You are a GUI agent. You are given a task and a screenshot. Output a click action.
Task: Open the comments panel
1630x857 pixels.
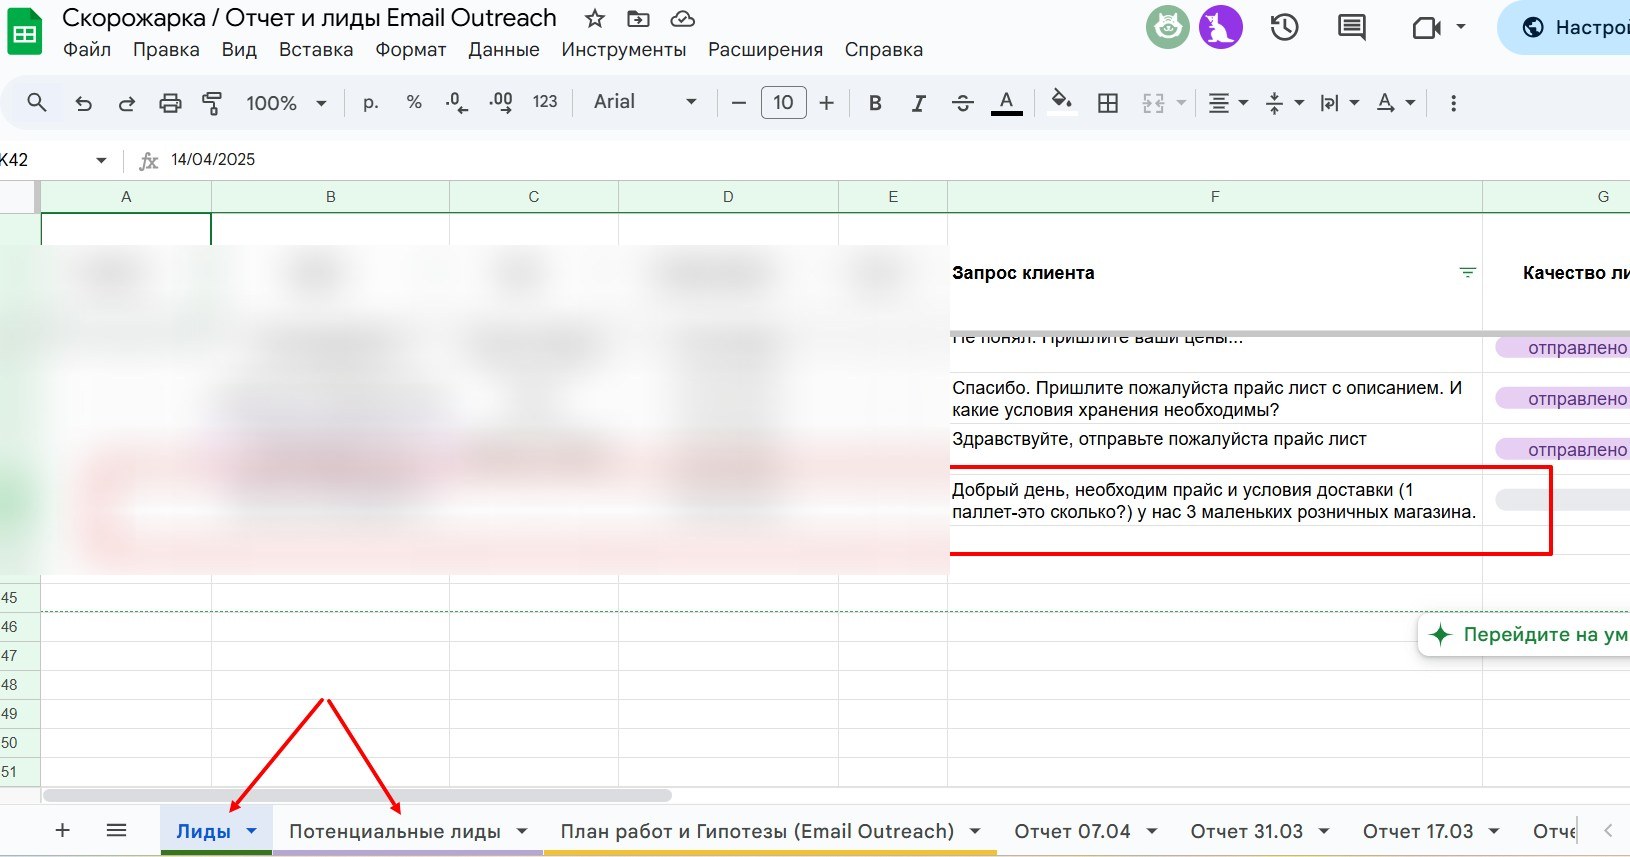click(1351, 27)
